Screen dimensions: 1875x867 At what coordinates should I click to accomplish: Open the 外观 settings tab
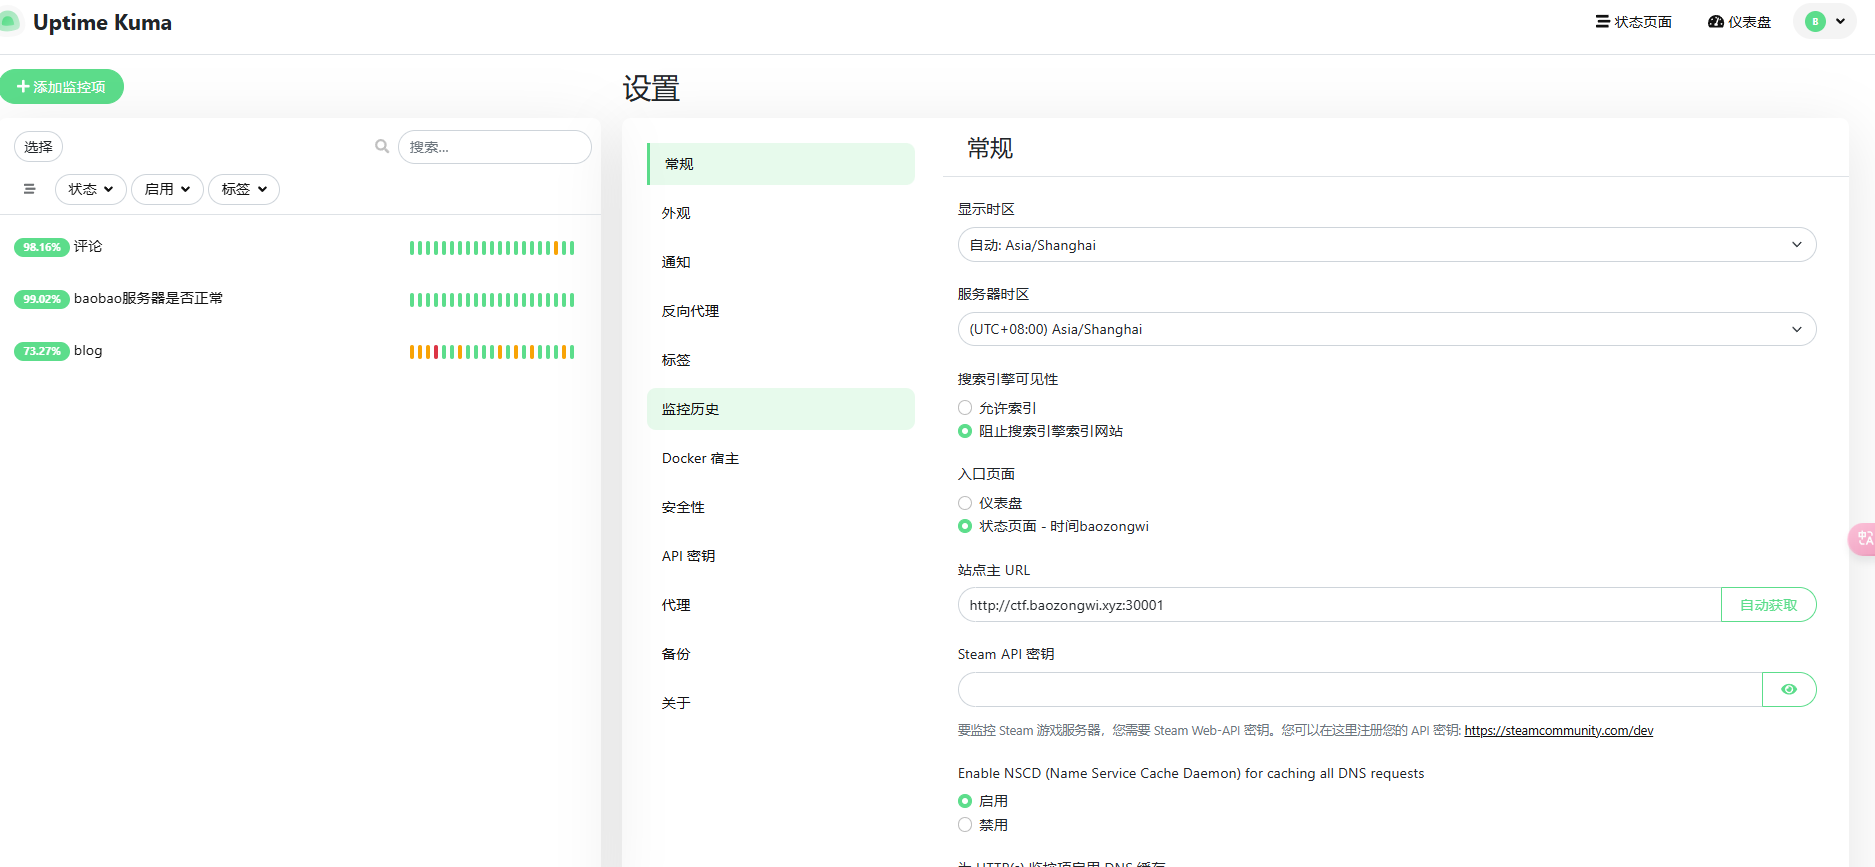[x=676, y=213]
